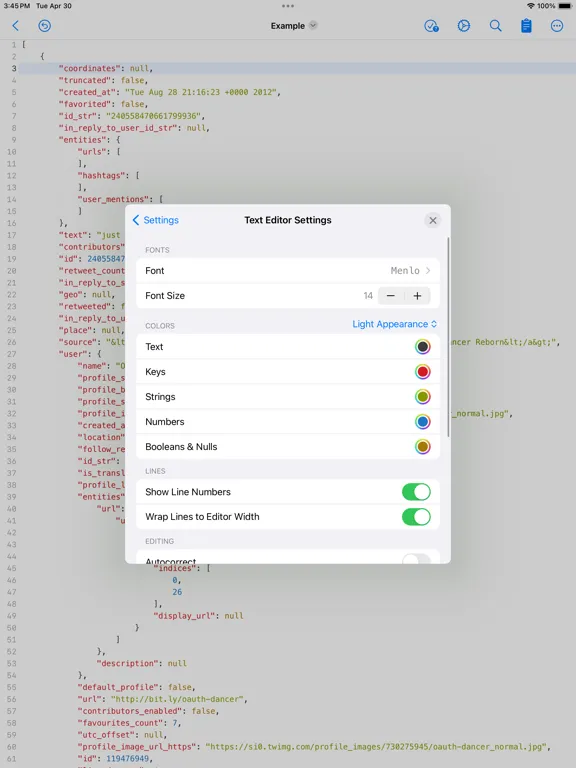
Task: Tap the back chevron in the top toolbar
Action: pyautogui.click(x=16, y=25)
